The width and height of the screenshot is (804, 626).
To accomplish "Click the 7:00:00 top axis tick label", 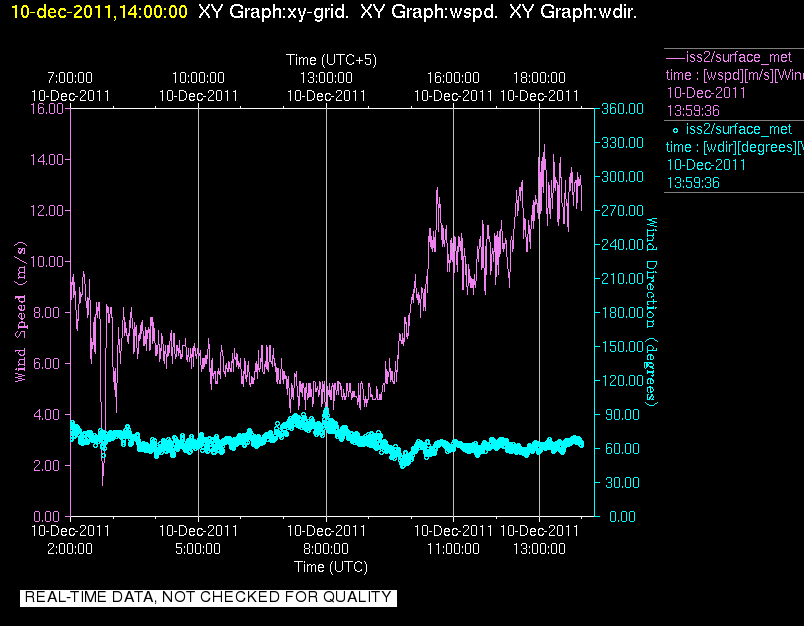I will [x=70, y=78].
